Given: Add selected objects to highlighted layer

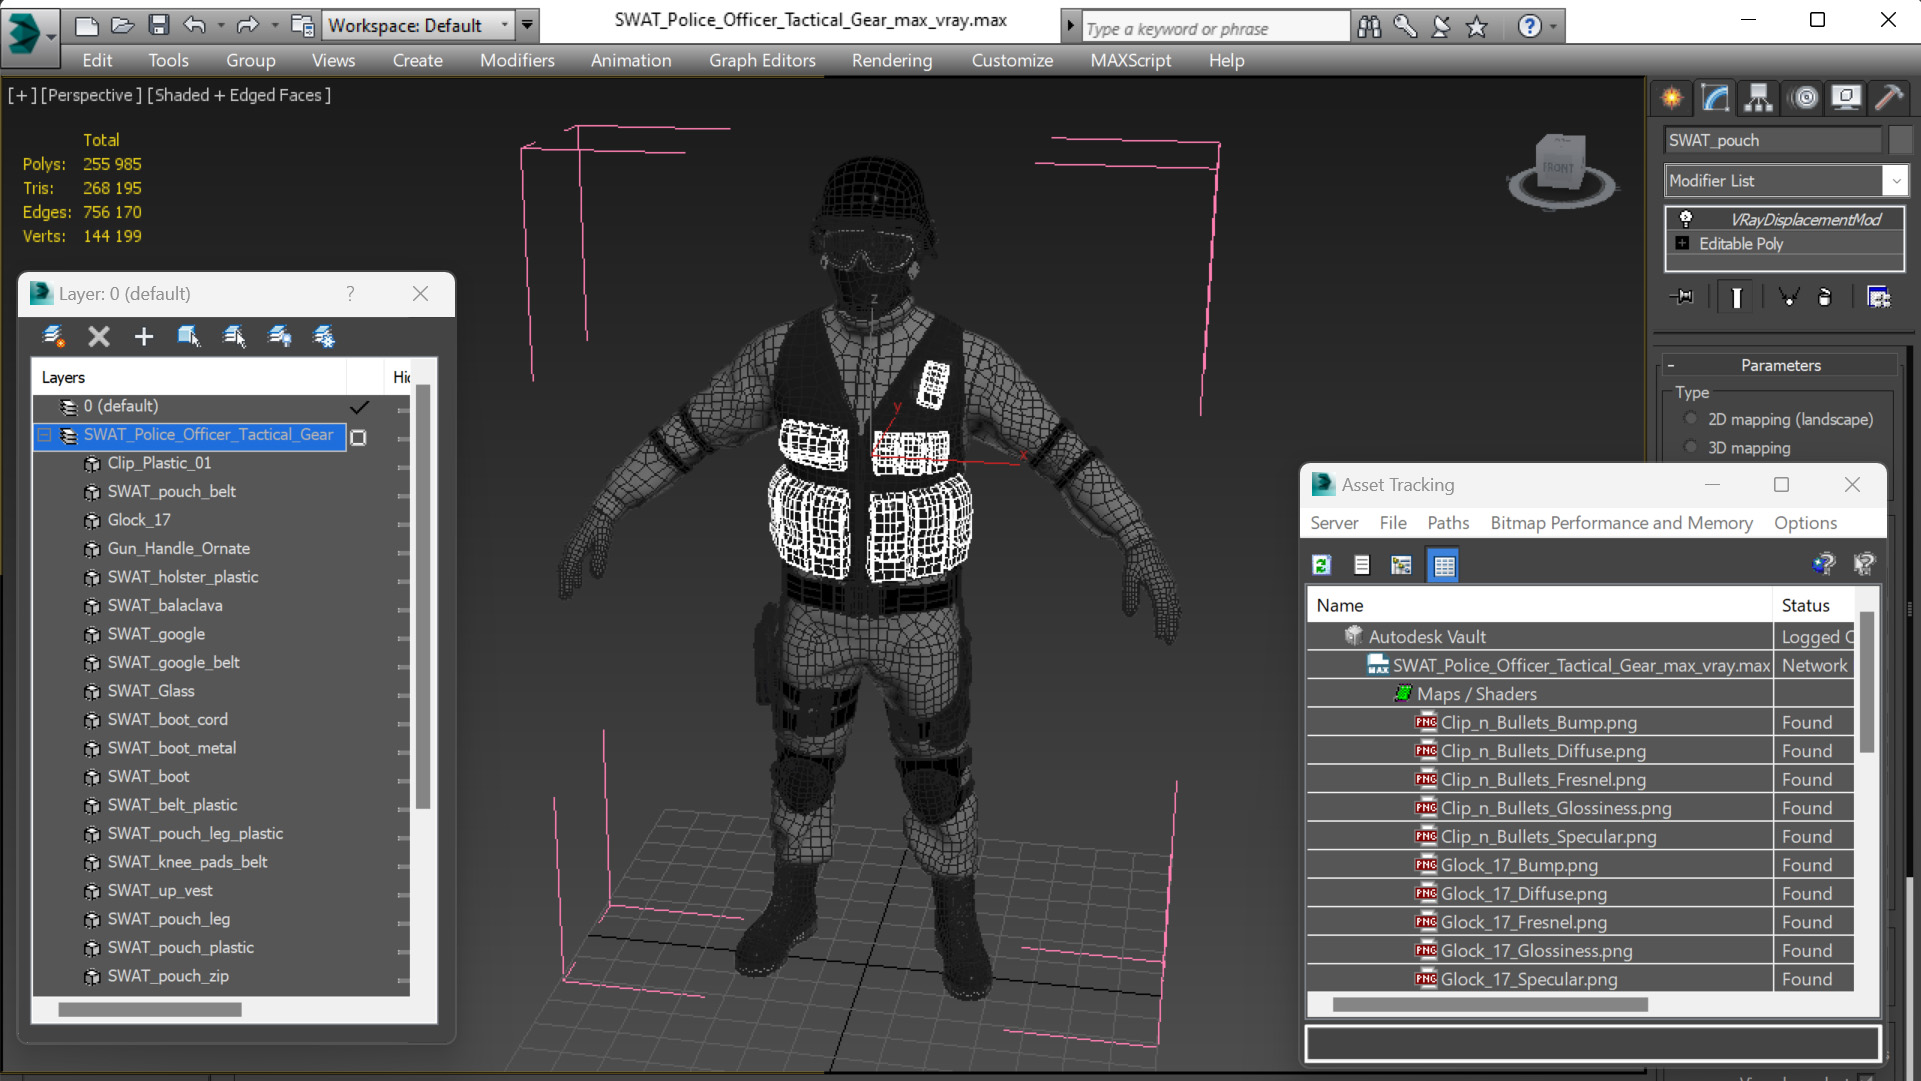Looking at the screenshot, I should point(144,336).
